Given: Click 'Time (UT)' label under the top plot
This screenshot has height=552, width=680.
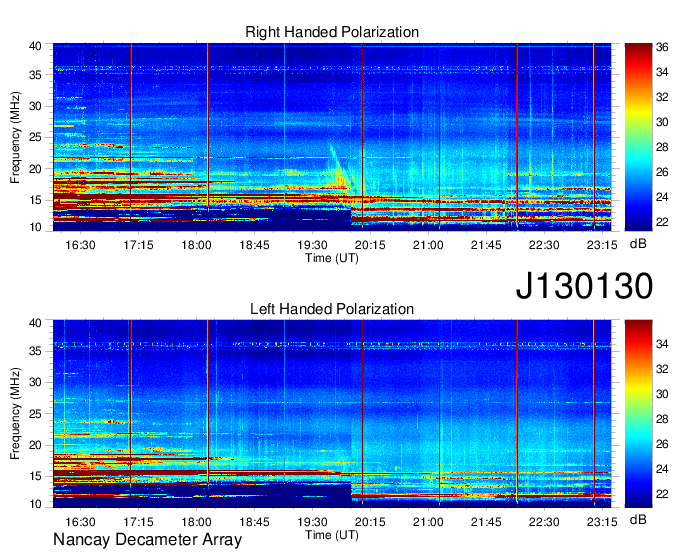Looking at the screenshot, I should coord(332,258).
